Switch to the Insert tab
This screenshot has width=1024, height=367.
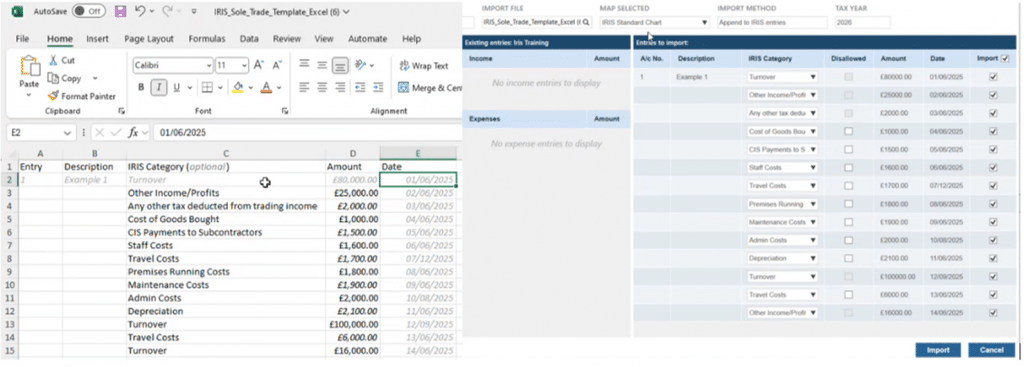coord(97,39)
